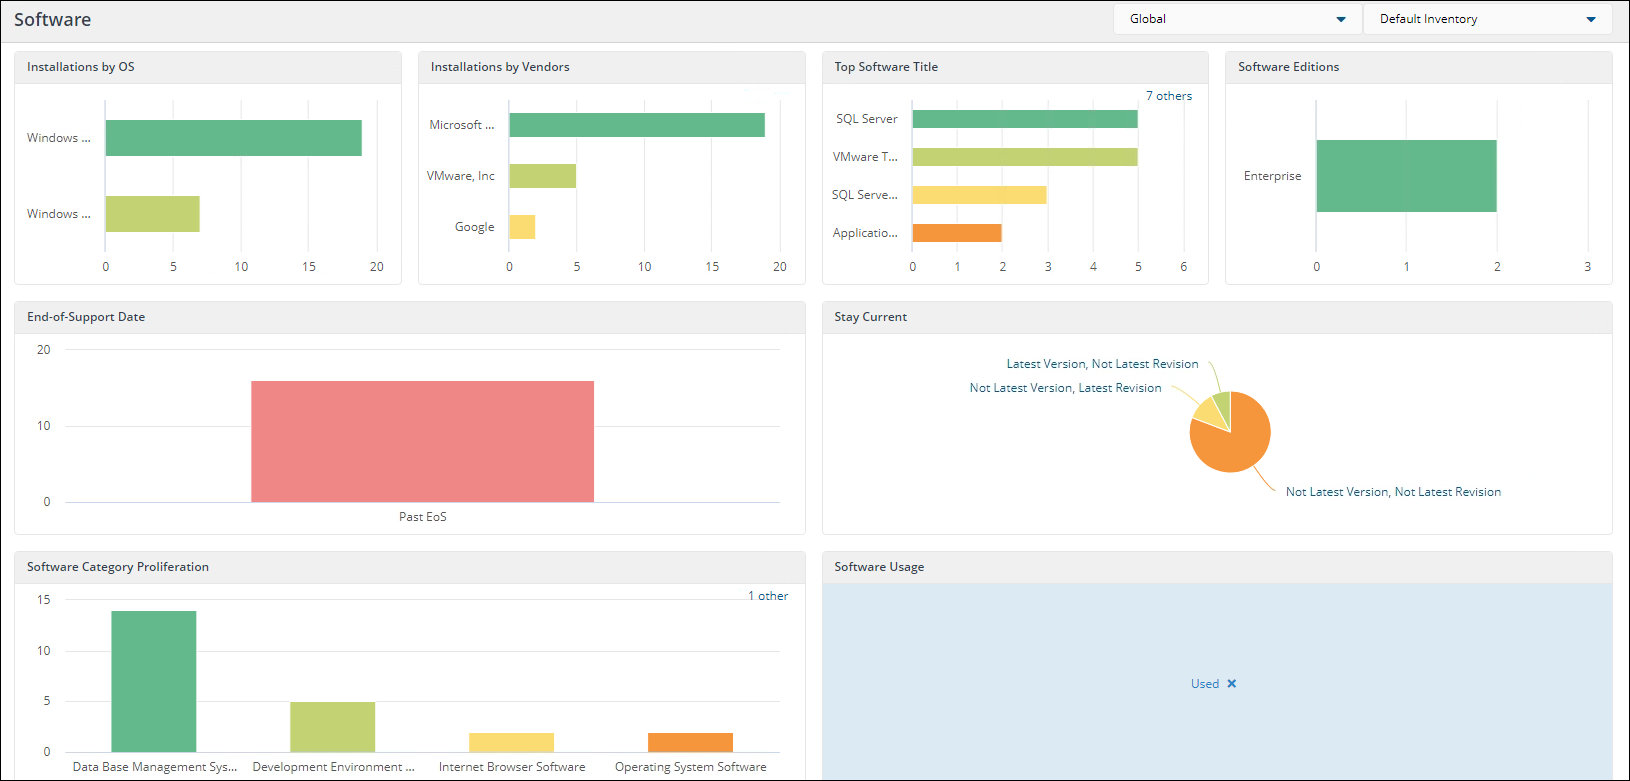Click 'Latest Version, Not Latest Revision' label
This screenshot has width=1630, height=781.
point(1102,364)
